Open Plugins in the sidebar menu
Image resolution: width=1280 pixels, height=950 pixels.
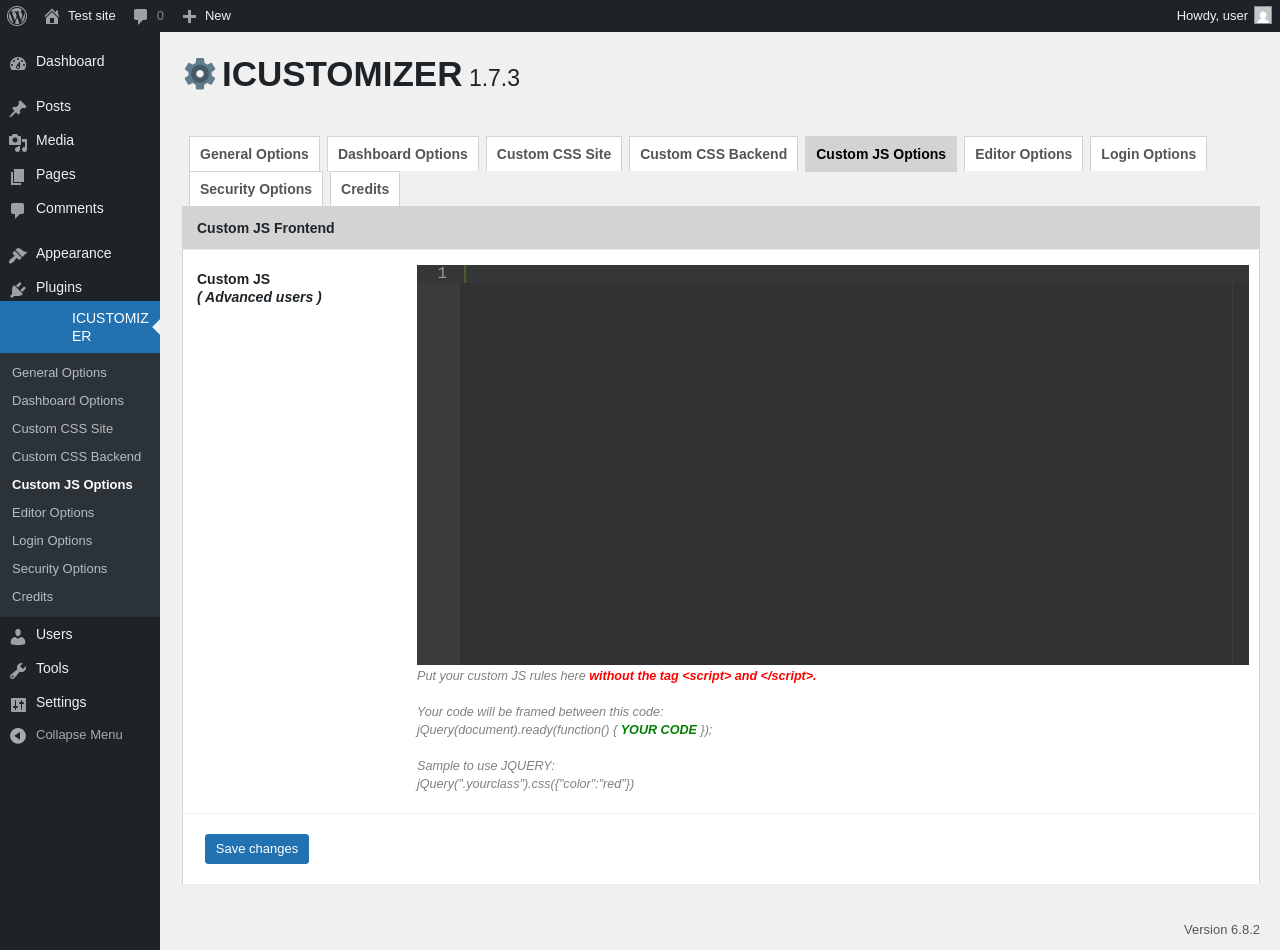[80, 287]
